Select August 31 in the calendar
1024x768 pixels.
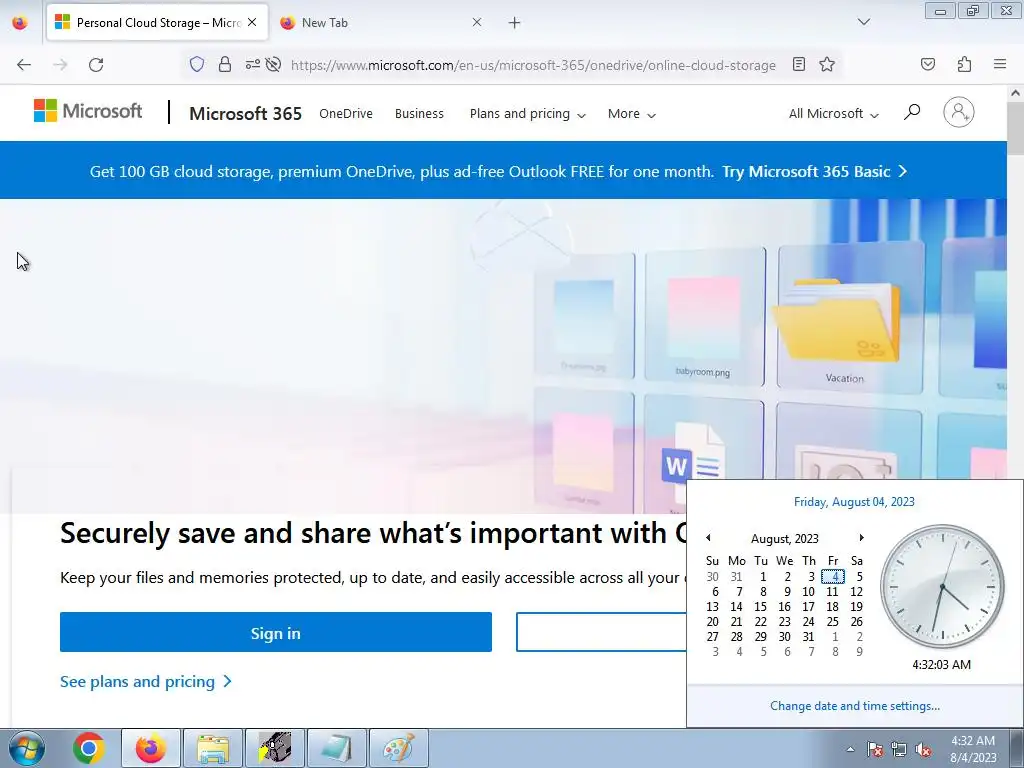tap(808, 637)
